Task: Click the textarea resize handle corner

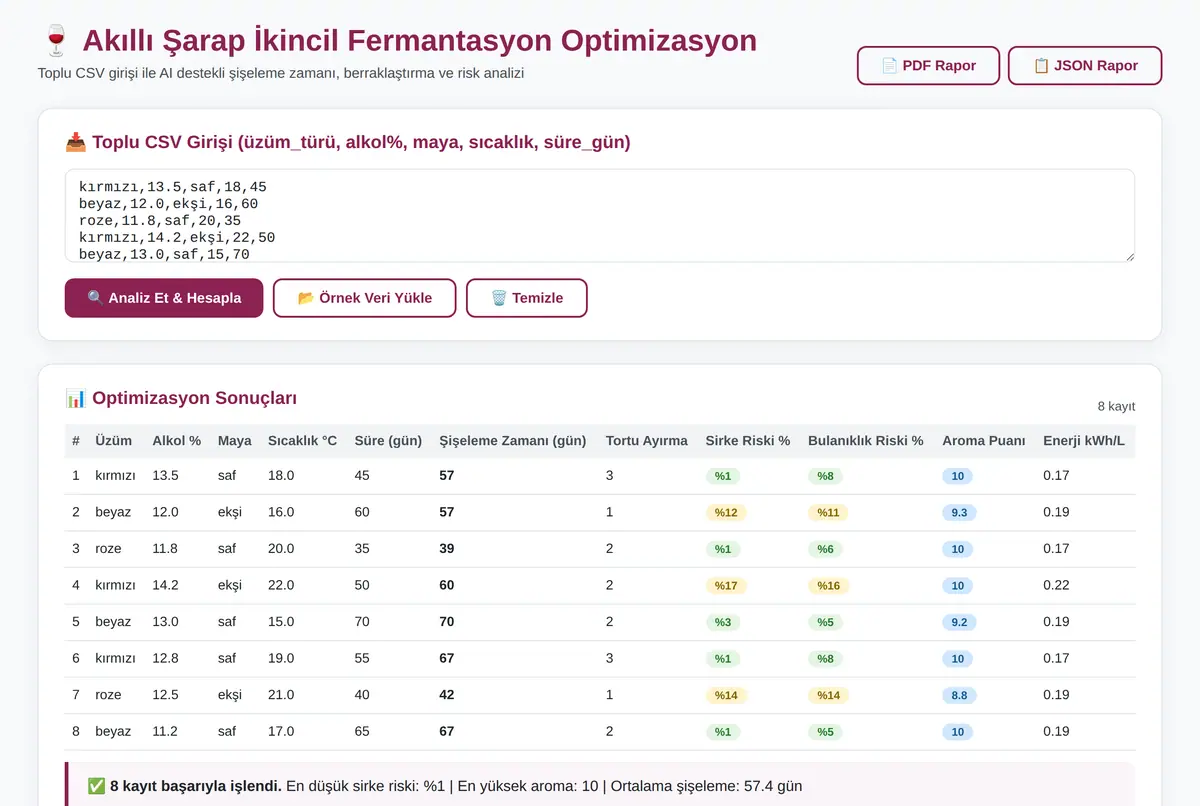Action: pos(1129,257)
